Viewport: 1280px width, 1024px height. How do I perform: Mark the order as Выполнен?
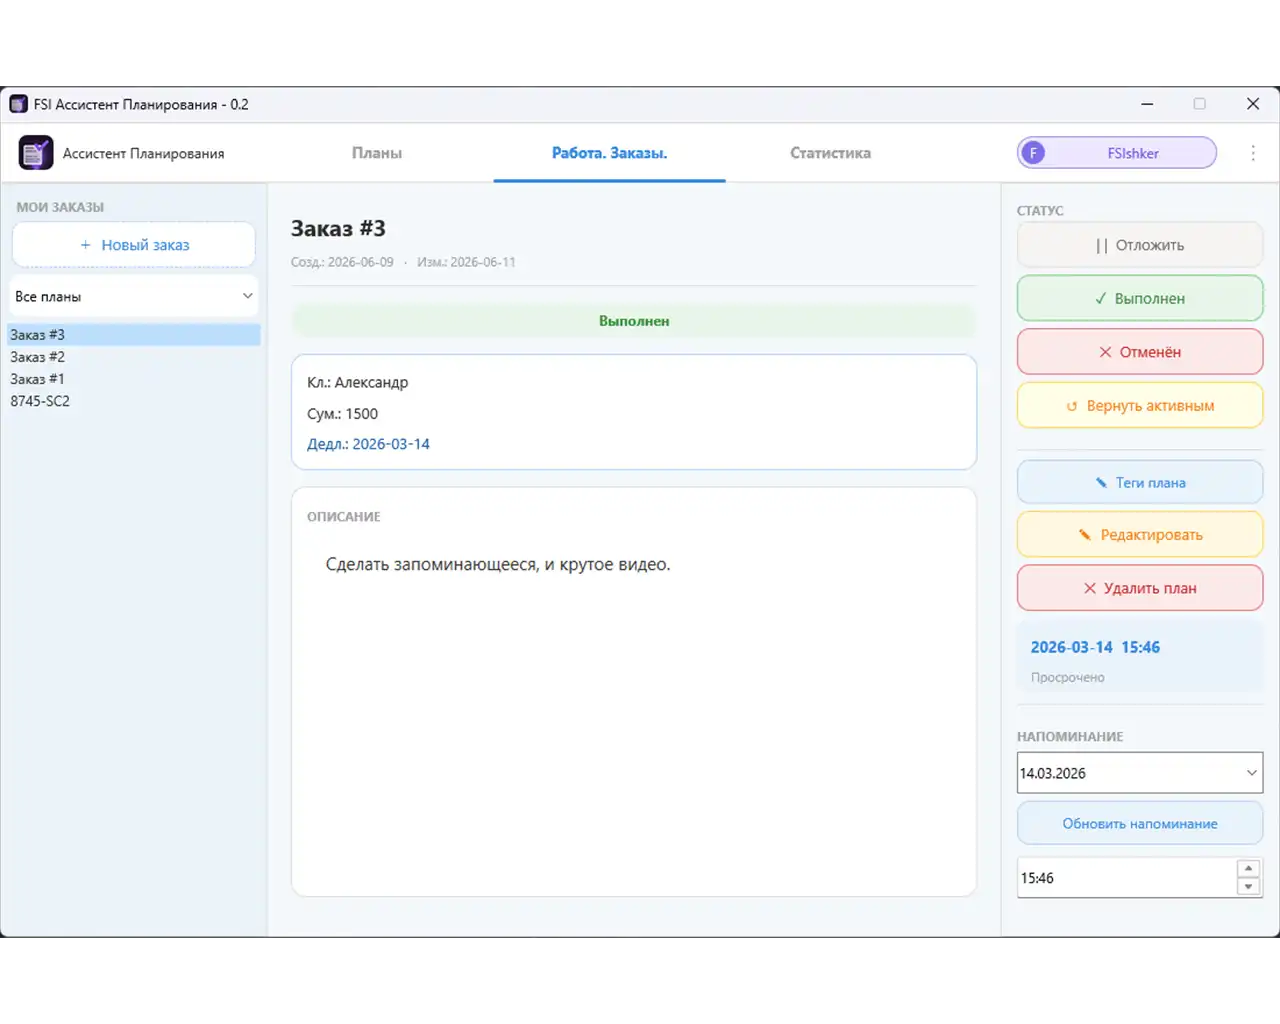click(1140, 298)
